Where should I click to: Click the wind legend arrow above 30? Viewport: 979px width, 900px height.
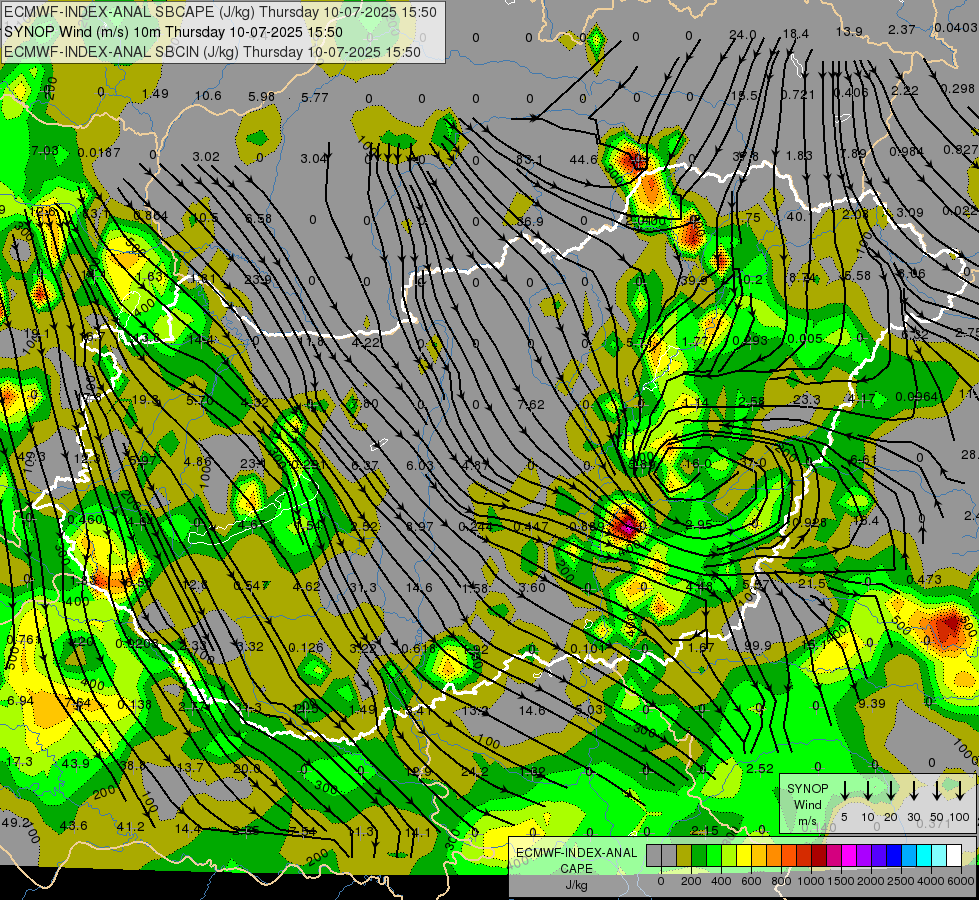point(913,791)
